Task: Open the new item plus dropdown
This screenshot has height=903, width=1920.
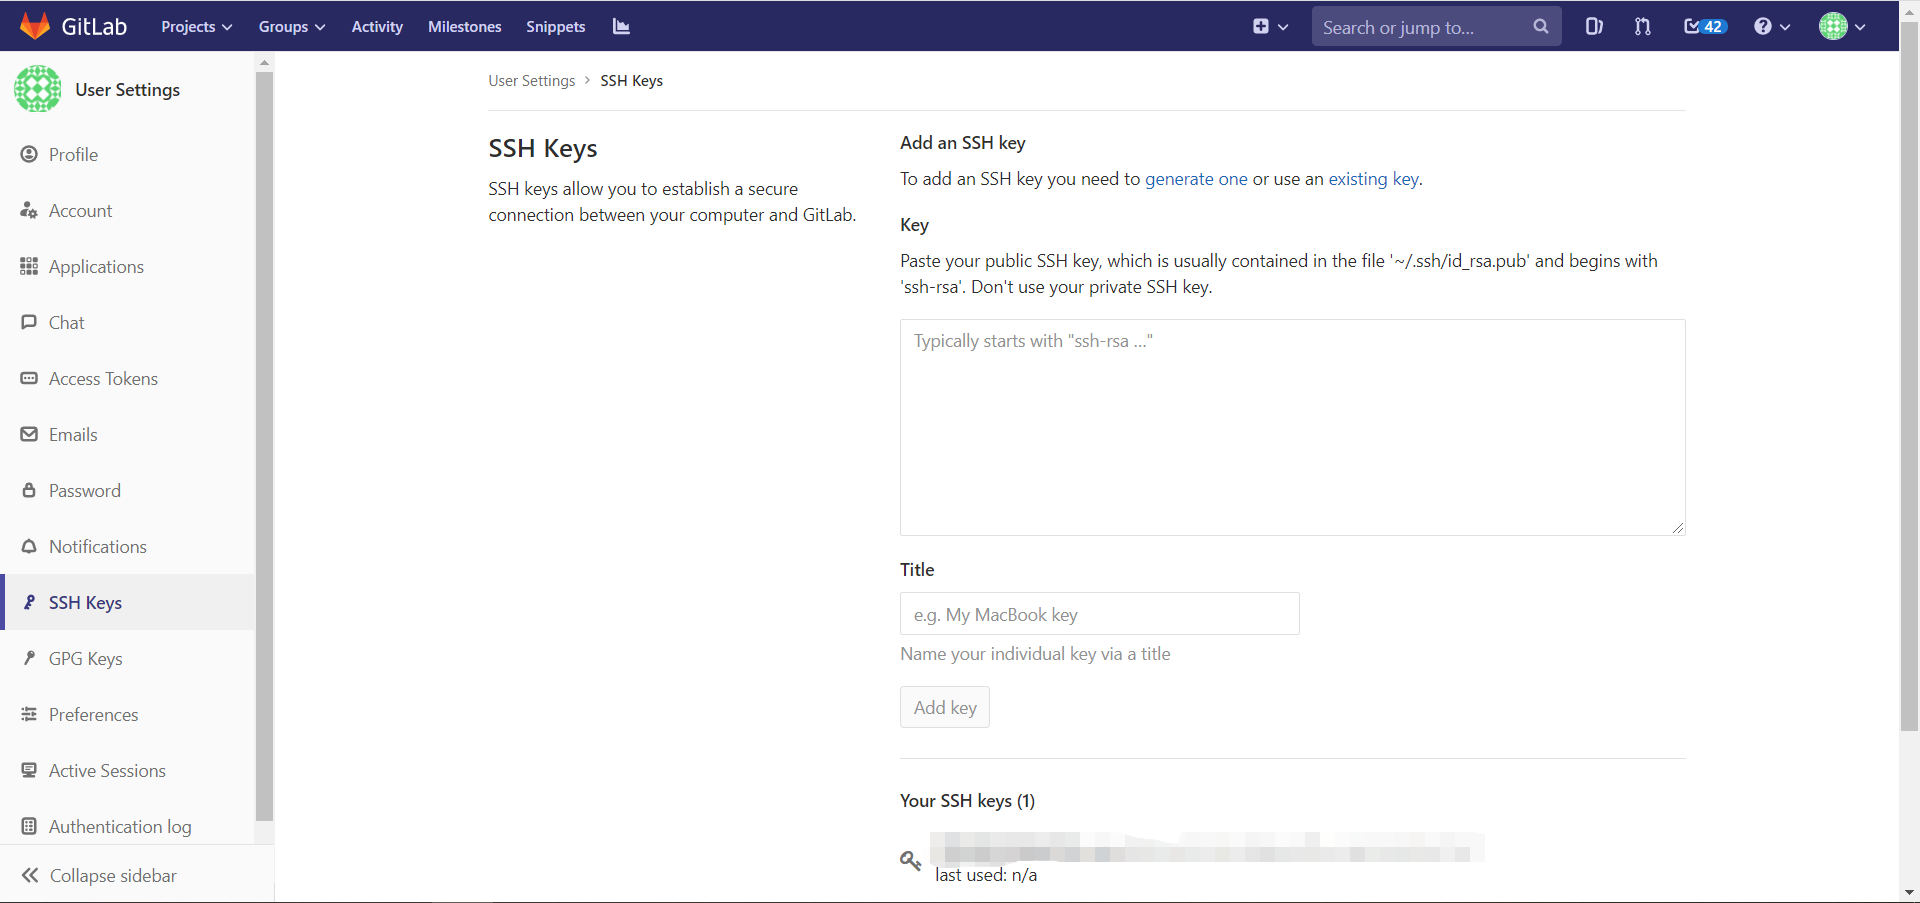Action: [x=1270, y=27]
